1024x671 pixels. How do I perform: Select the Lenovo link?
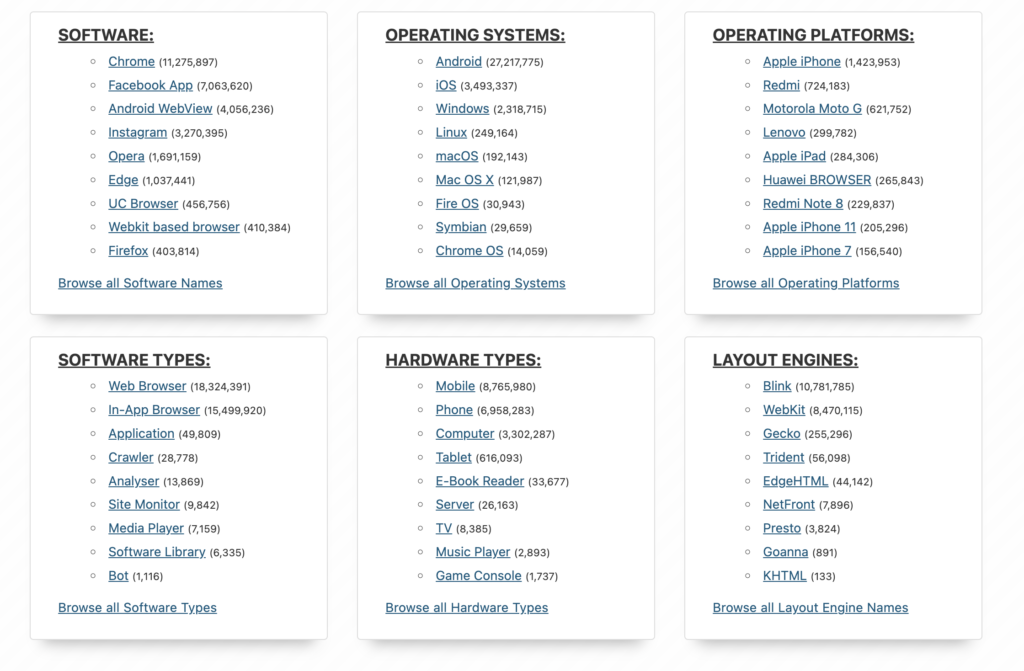point(784,133)
